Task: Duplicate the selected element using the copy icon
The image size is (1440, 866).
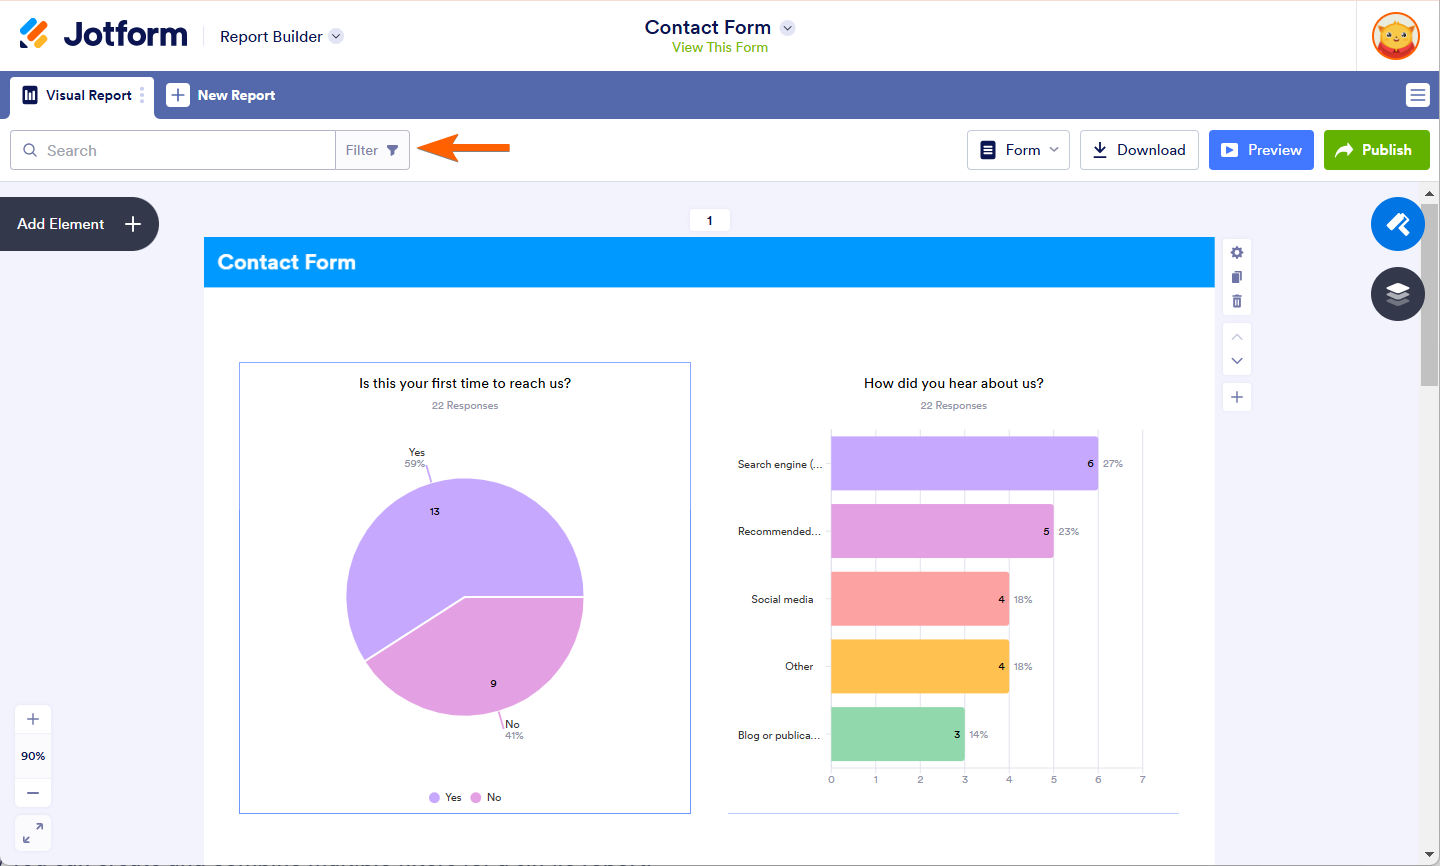Action: tap(1237, 276)
